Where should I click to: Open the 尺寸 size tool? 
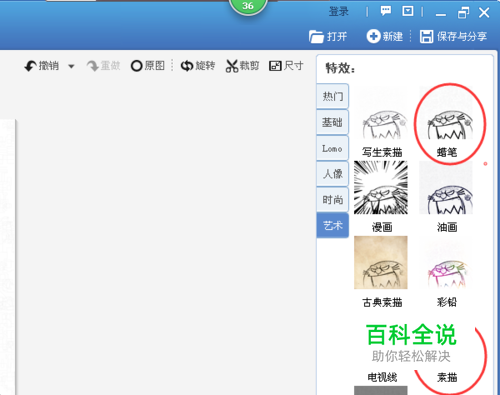[x=286, y=66]
